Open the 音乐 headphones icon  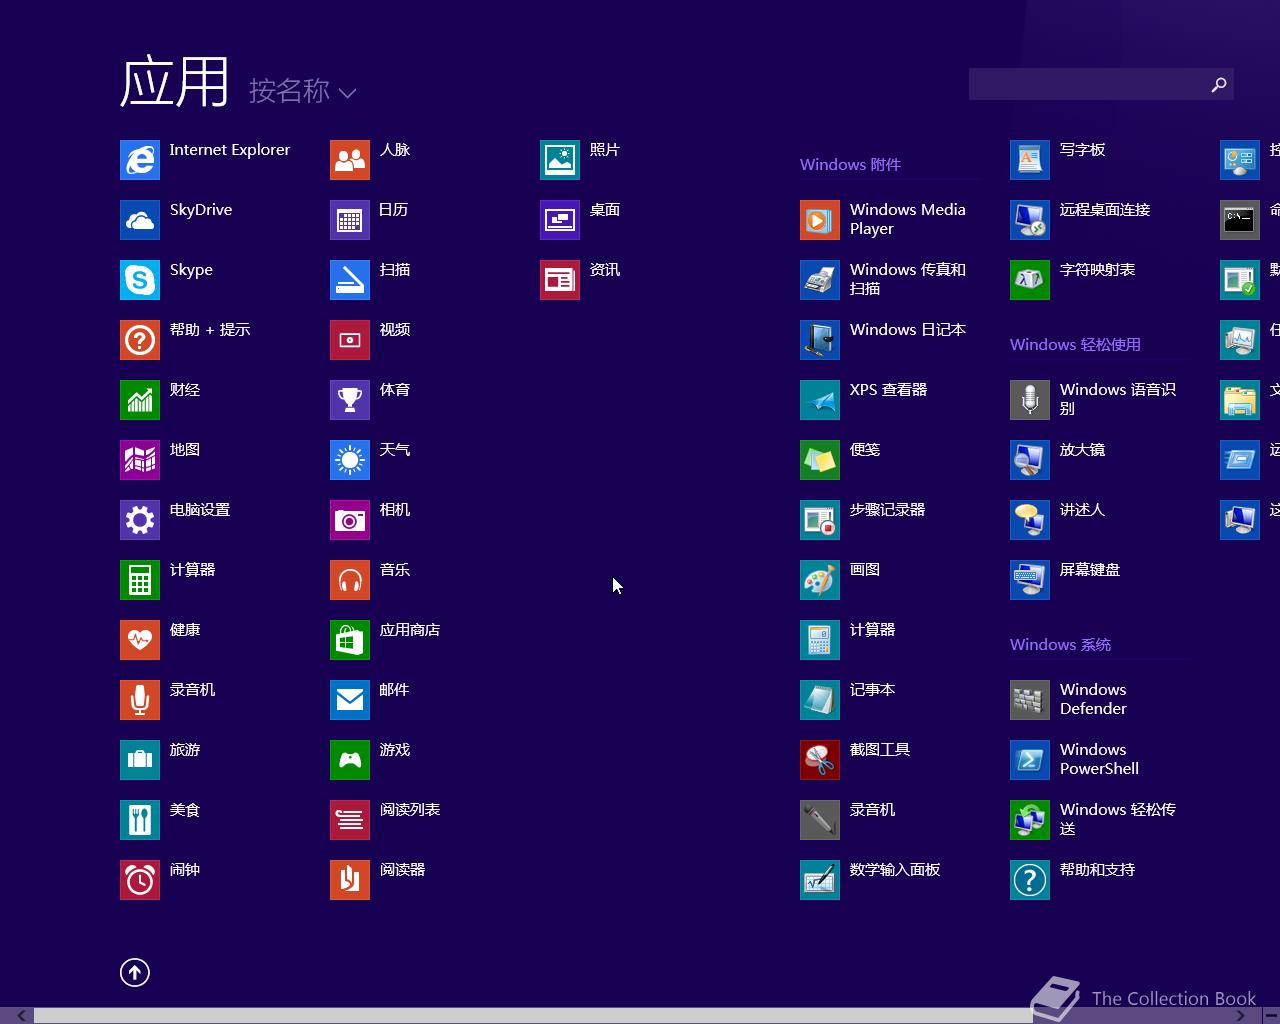coord(350,580)
